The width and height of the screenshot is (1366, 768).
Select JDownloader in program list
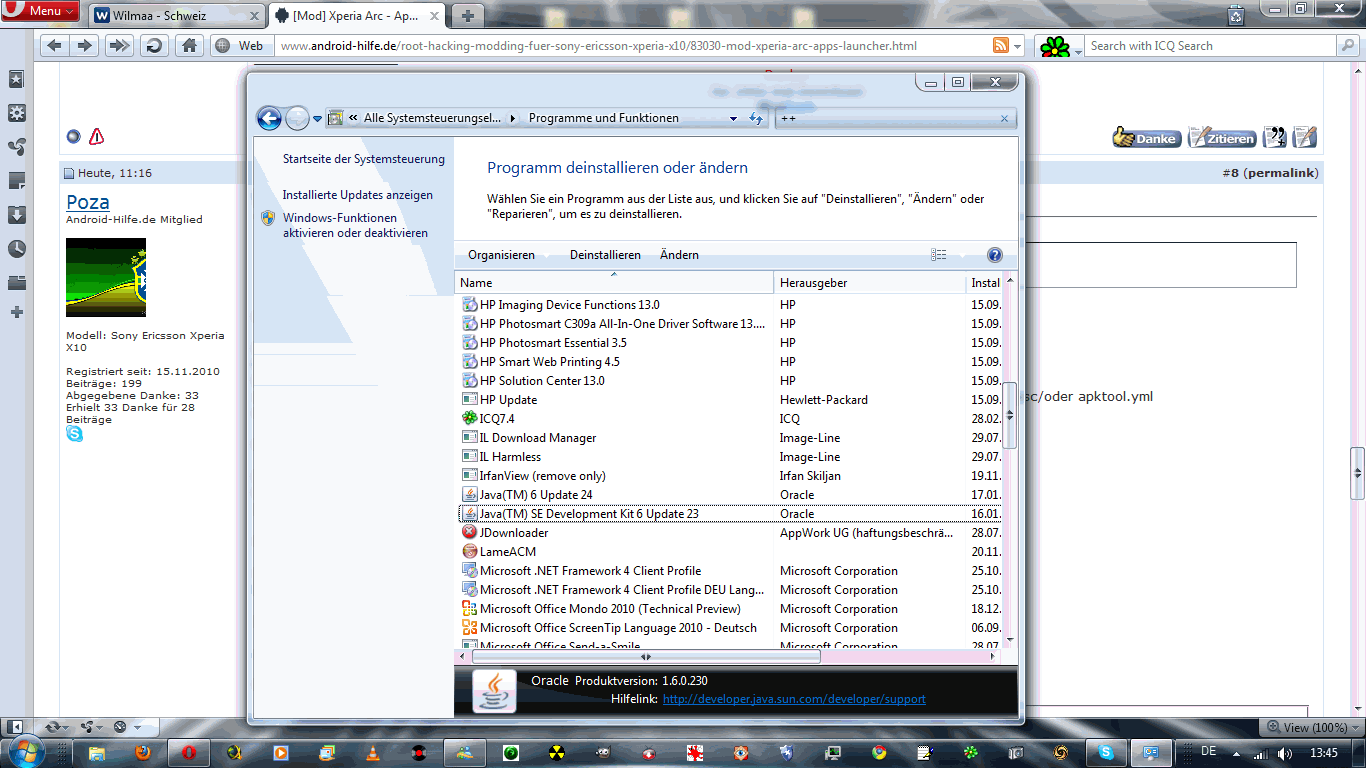click(730, 533)
